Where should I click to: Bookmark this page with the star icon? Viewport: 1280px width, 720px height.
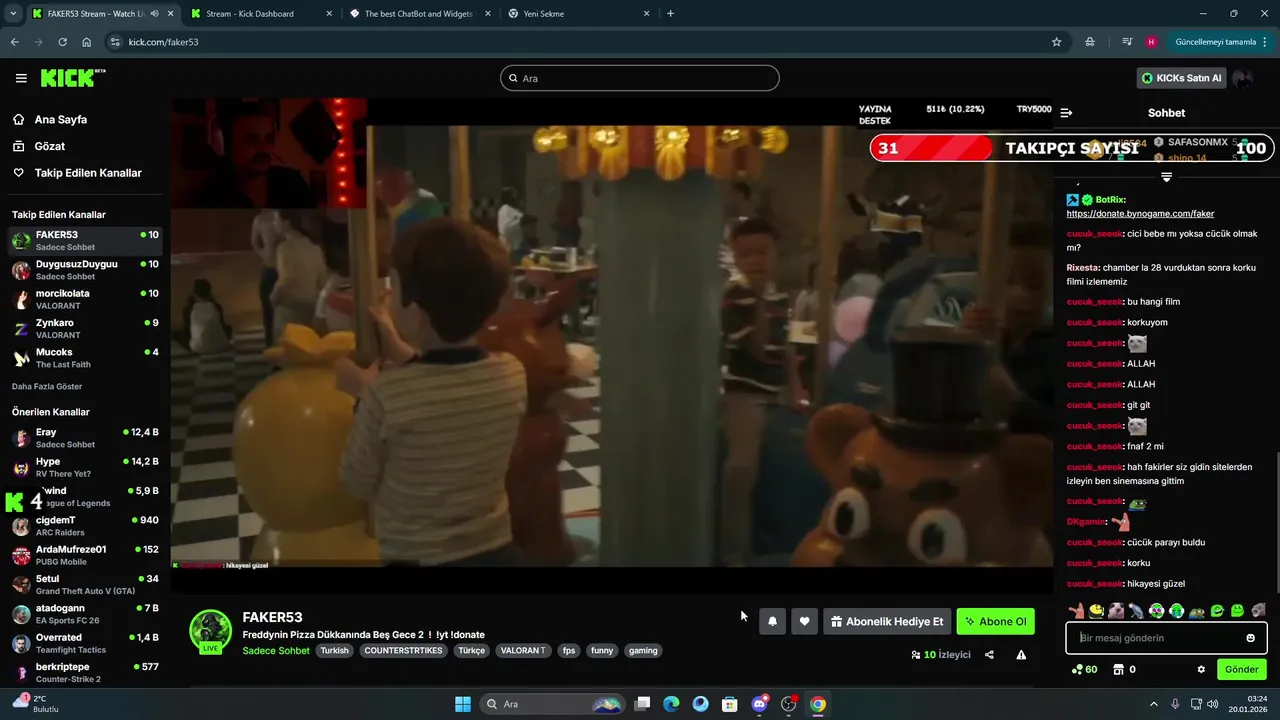(x=1056, y=42)
